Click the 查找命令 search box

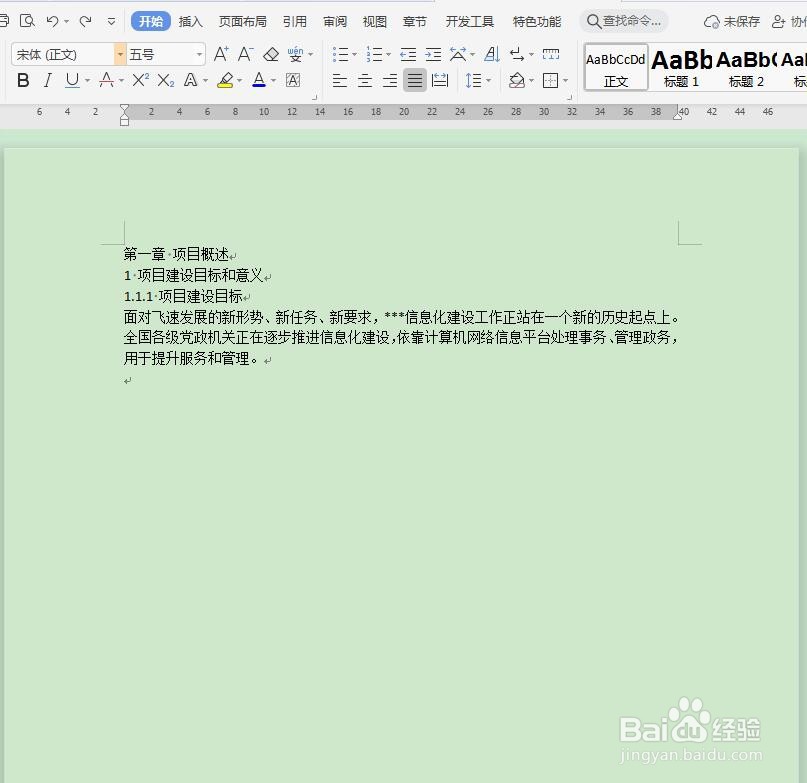624,21
